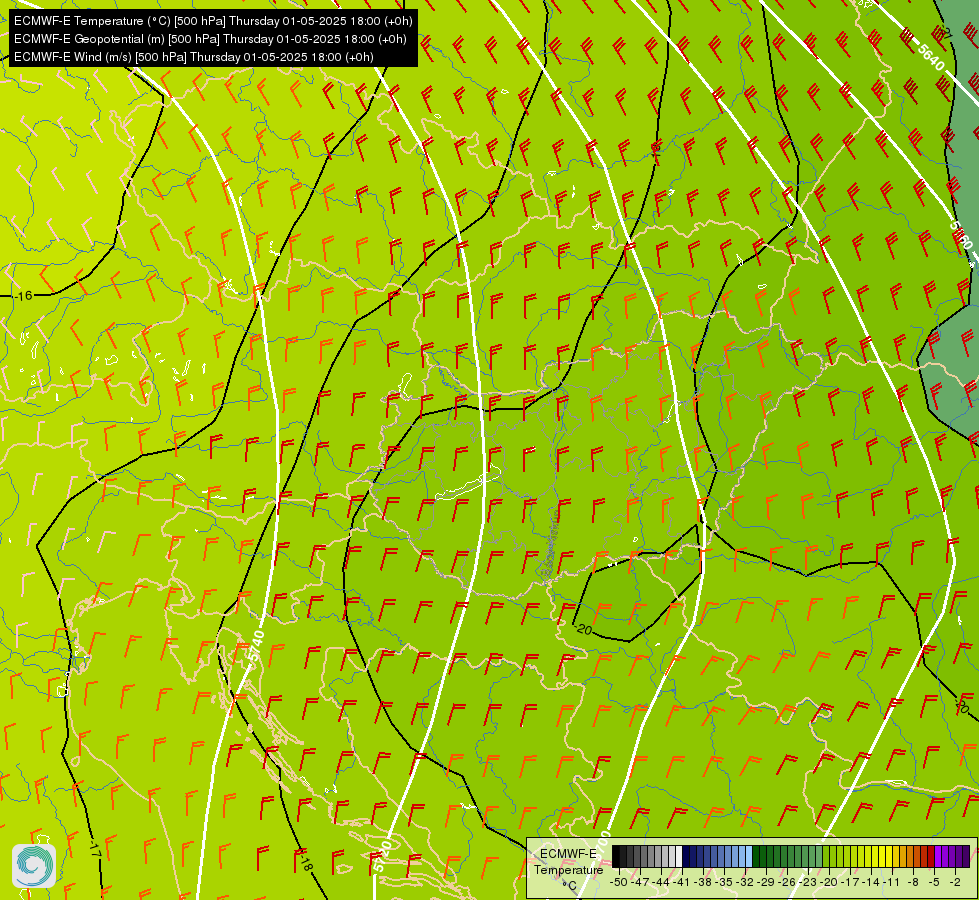Click the -44 value on temperature legend

coord(661,882)
